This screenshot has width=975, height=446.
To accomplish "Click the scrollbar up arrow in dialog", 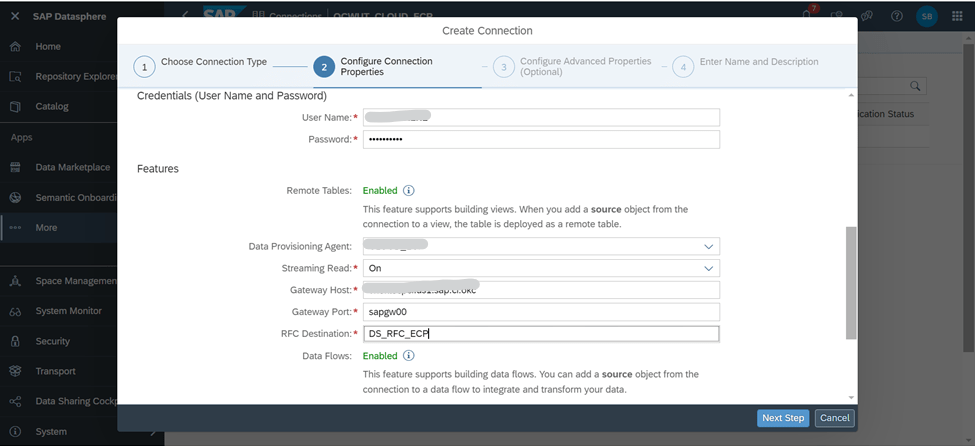I will (851, 95).
